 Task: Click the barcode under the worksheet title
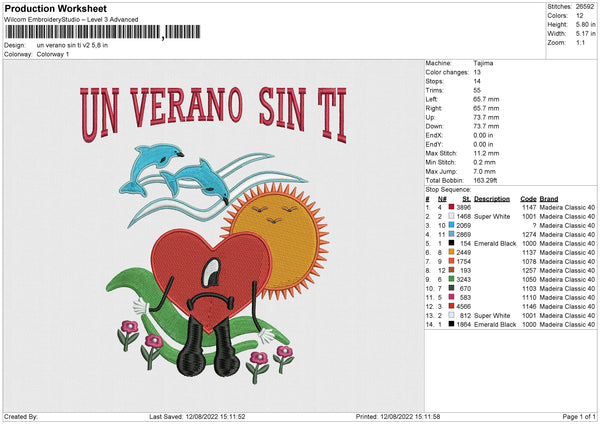pos(103,32)
